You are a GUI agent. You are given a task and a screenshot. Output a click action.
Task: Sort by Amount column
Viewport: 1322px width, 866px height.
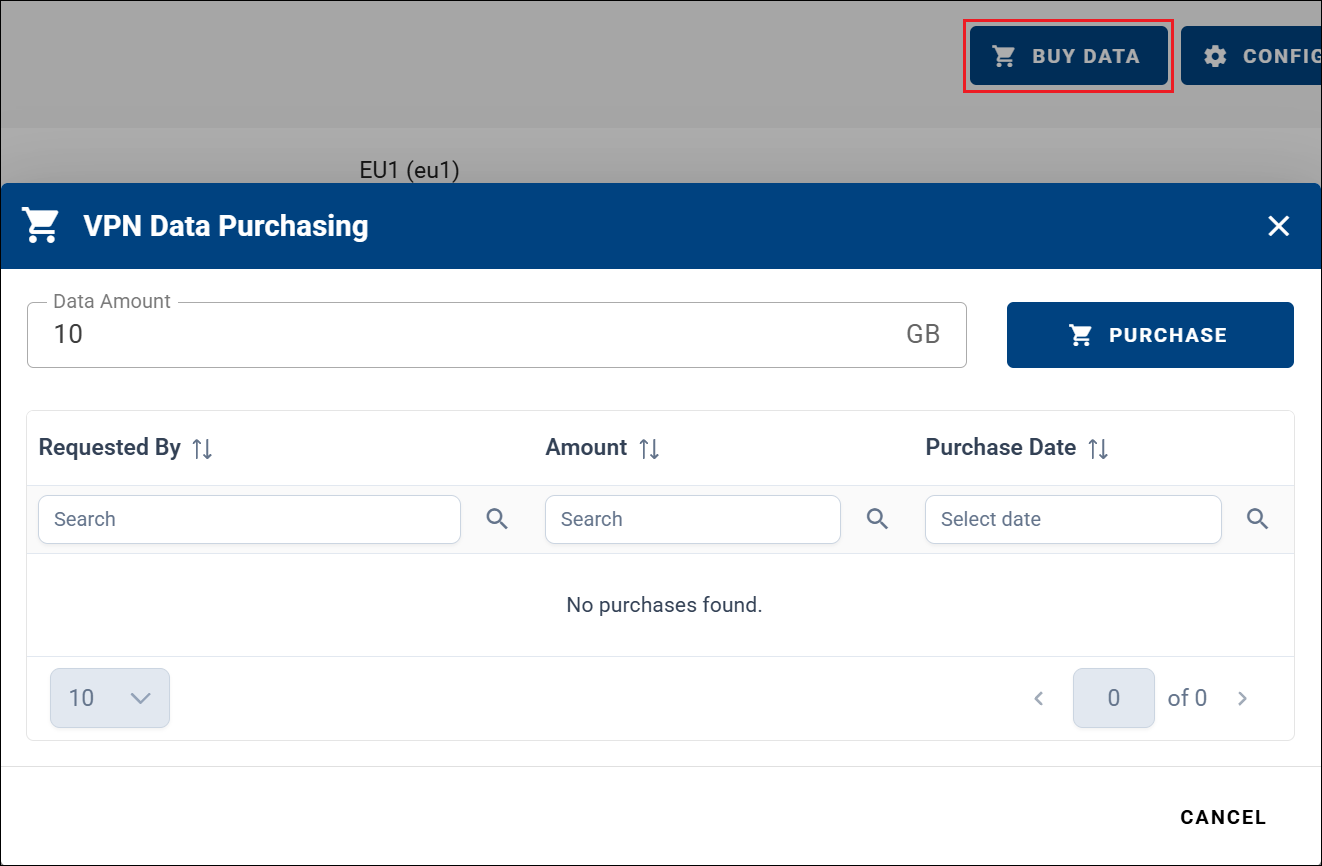(649, 448)
